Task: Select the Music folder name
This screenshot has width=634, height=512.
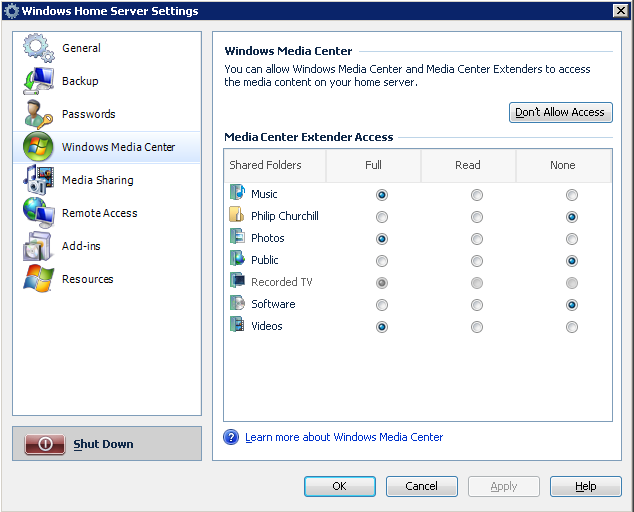Action: tap(264, 194)
